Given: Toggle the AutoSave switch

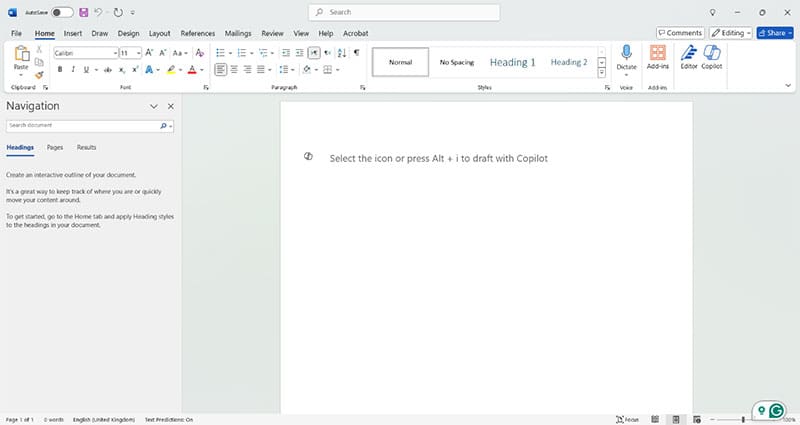Looking at the screenshot, I should point(62,12).
